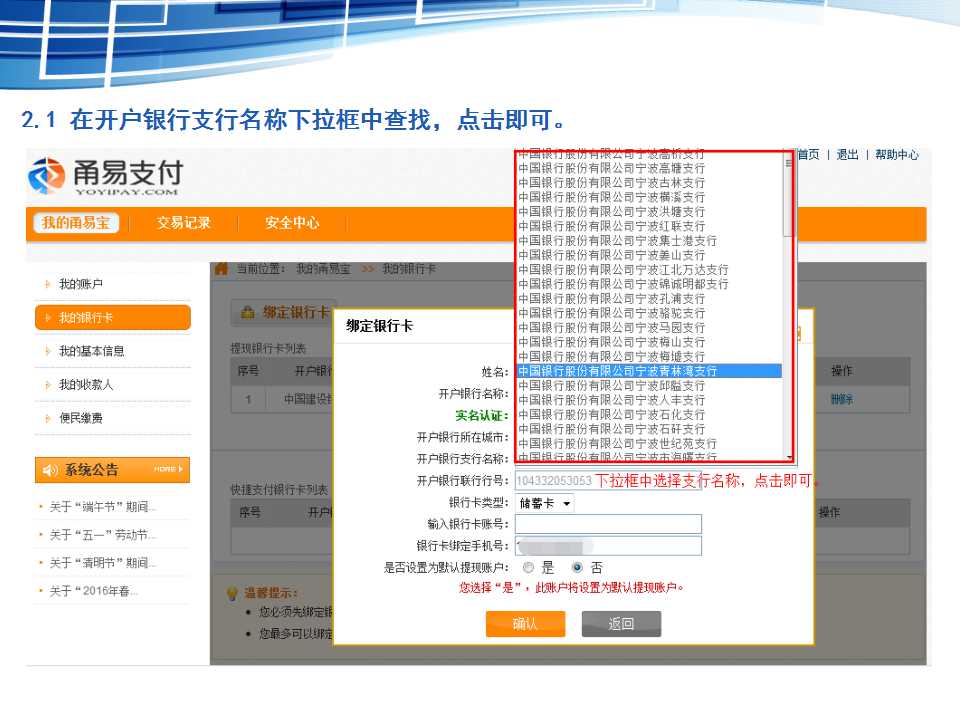The image size is (960, 720).
Task: Click the 开户银行联行号 field
Action: pos(608,481)
